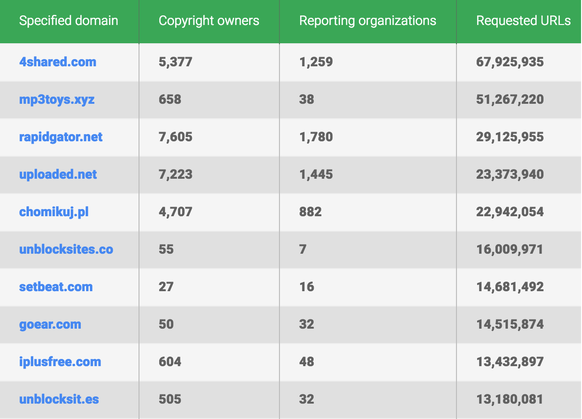582x419 pixels.
Task: Select the 13,432,897 requested URLs value
Action: [510, 362]
